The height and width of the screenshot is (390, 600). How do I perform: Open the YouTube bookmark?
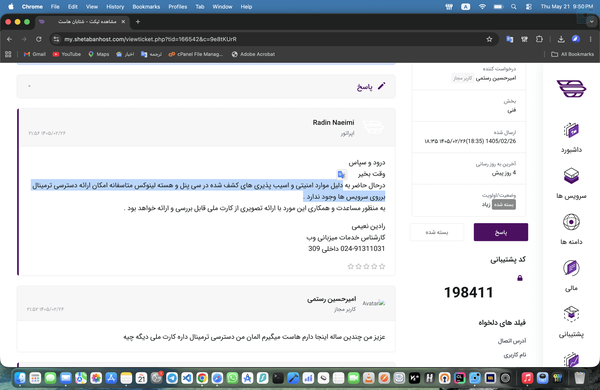tap(67, 54)
